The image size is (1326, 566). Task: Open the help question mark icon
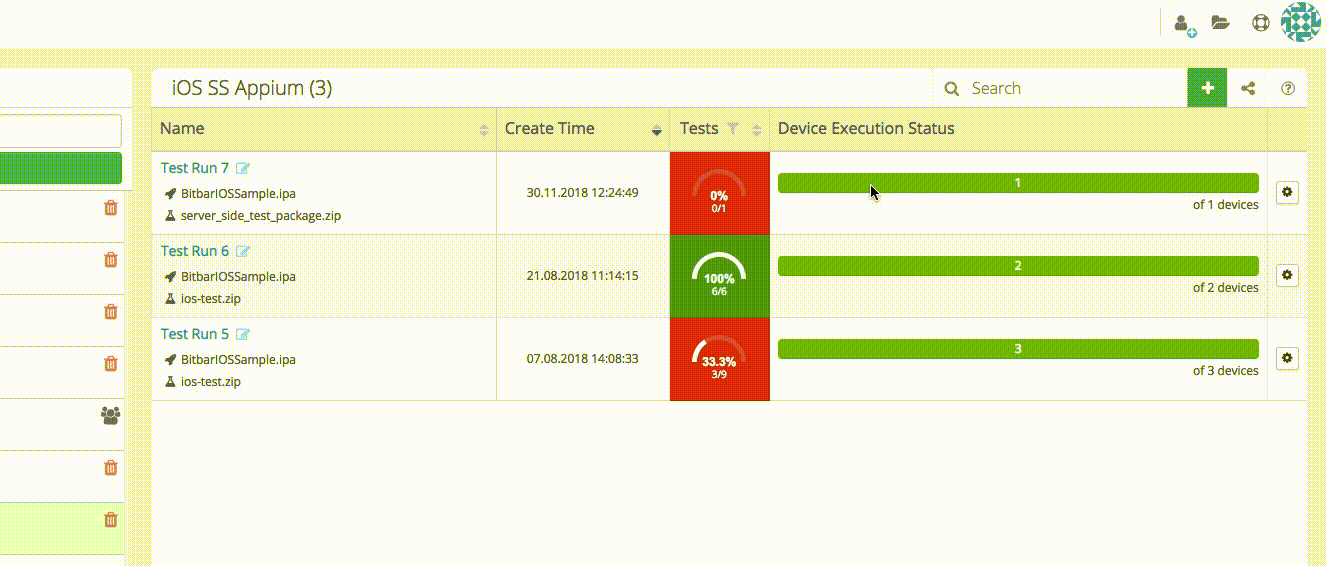1288,88
